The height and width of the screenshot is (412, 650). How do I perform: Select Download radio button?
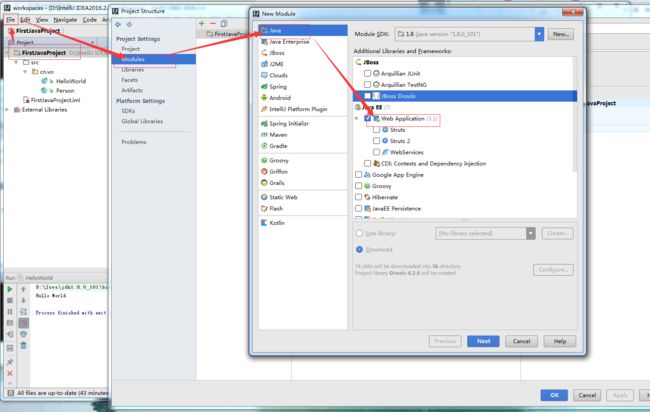pyautogui.click(x=359, y=249)
